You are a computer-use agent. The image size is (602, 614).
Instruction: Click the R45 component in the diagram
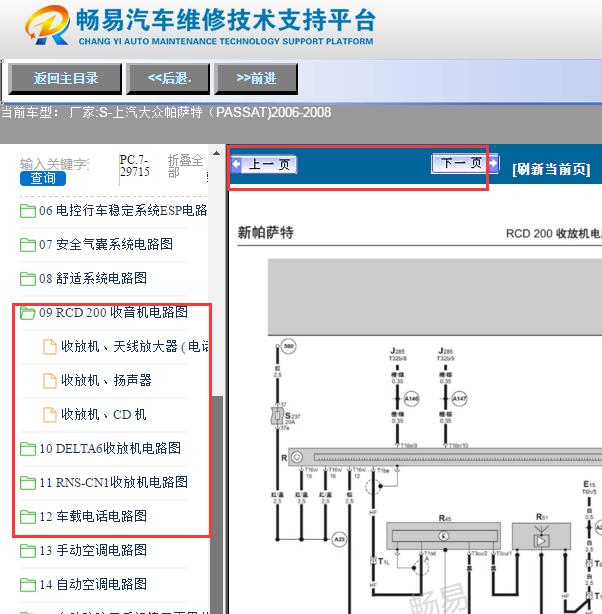pos(443,536)
